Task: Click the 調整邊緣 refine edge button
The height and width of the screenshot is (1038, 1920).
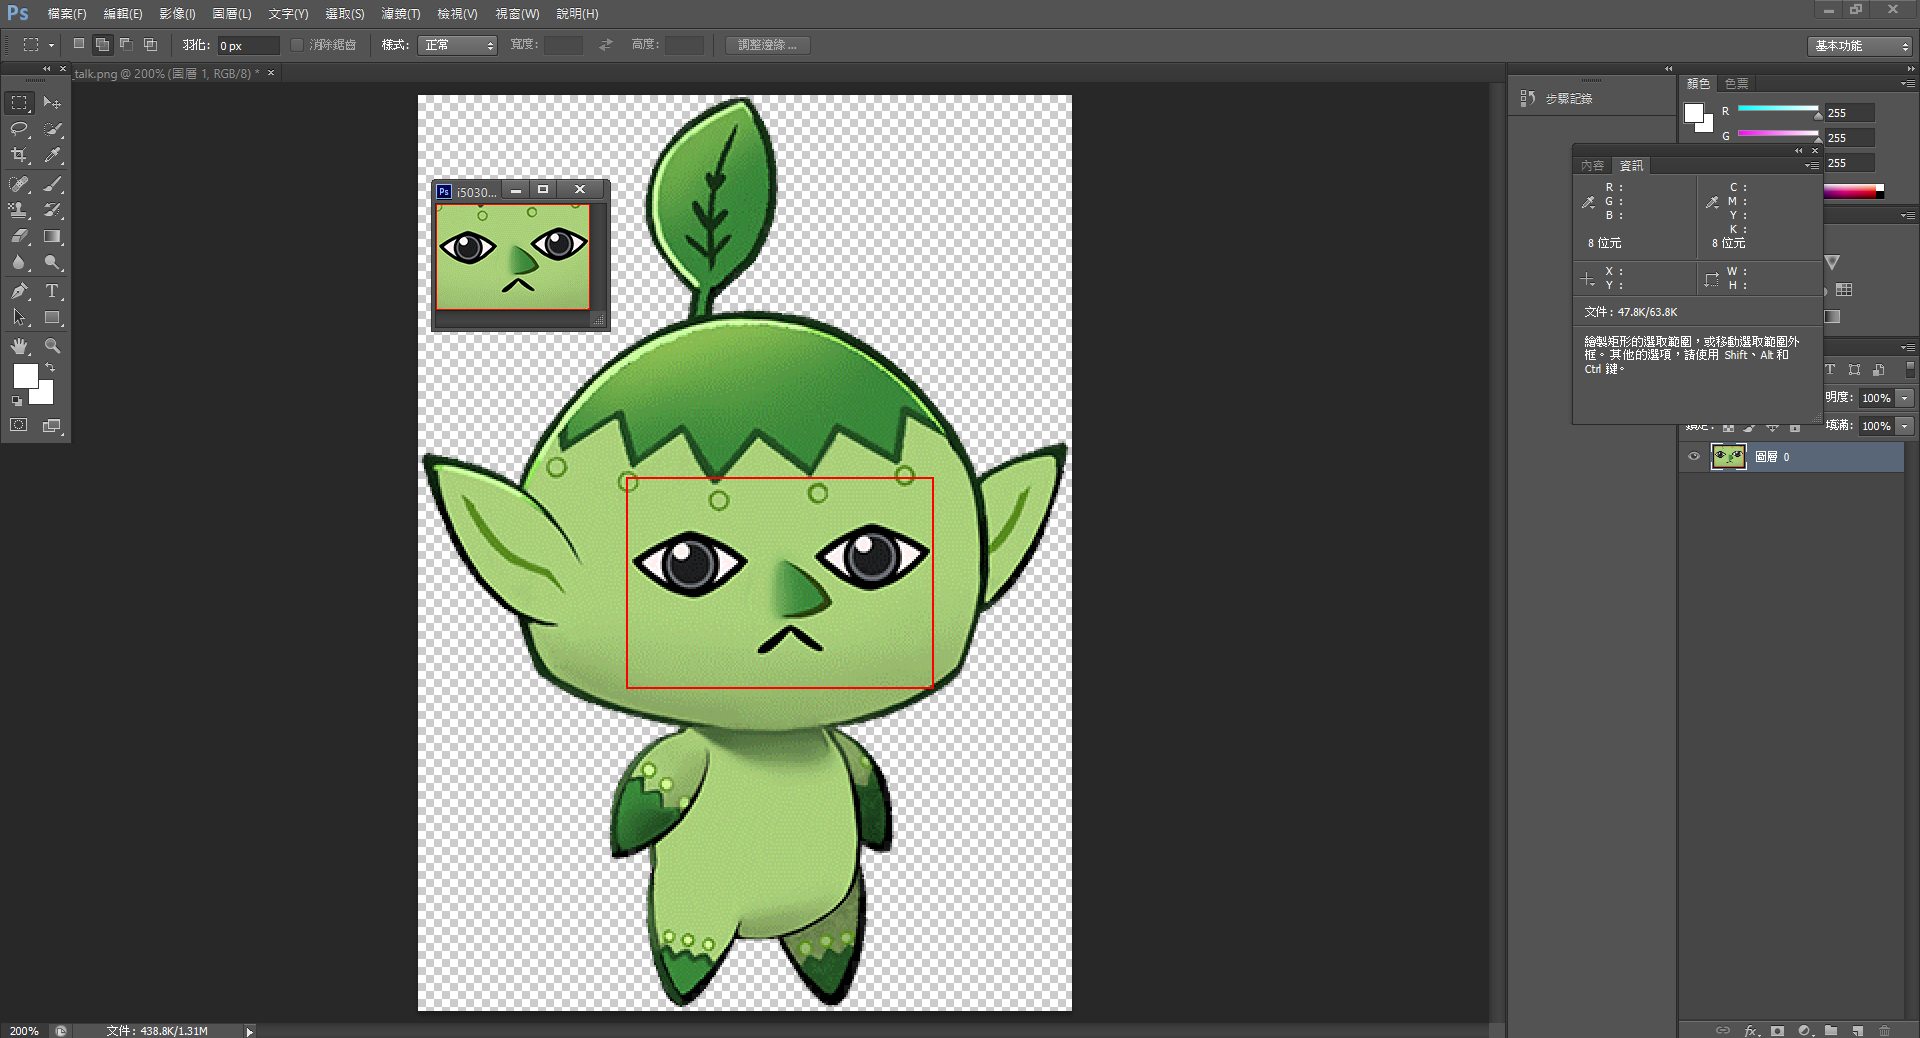Action: (767, 45)
